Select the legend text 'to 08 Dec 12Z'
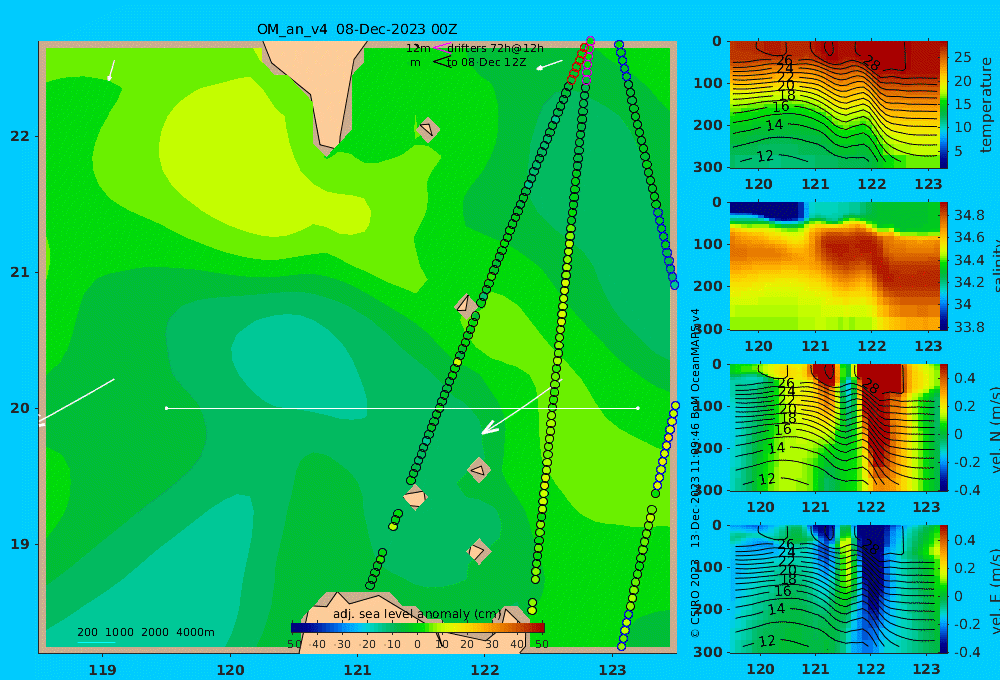Viewport: 1000px width, 680px height. 487,63
